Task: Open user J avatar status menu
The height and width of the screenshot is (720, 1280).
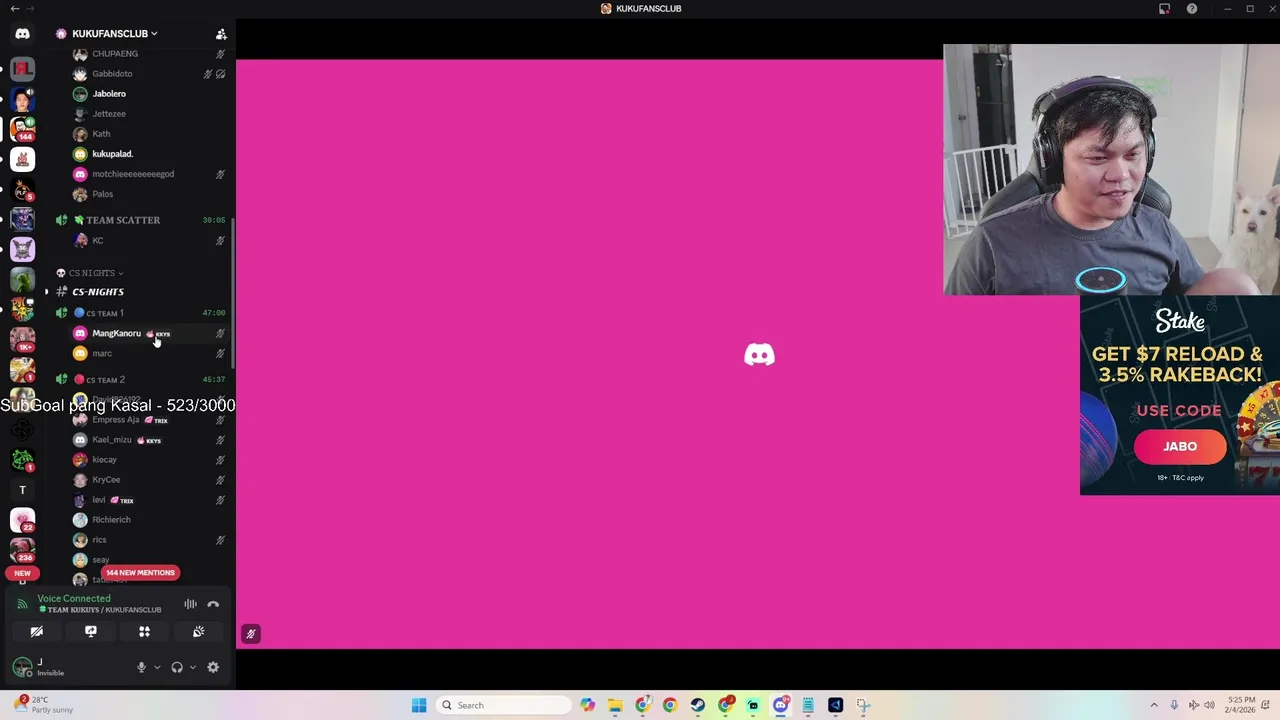Action: coord(22,667)
